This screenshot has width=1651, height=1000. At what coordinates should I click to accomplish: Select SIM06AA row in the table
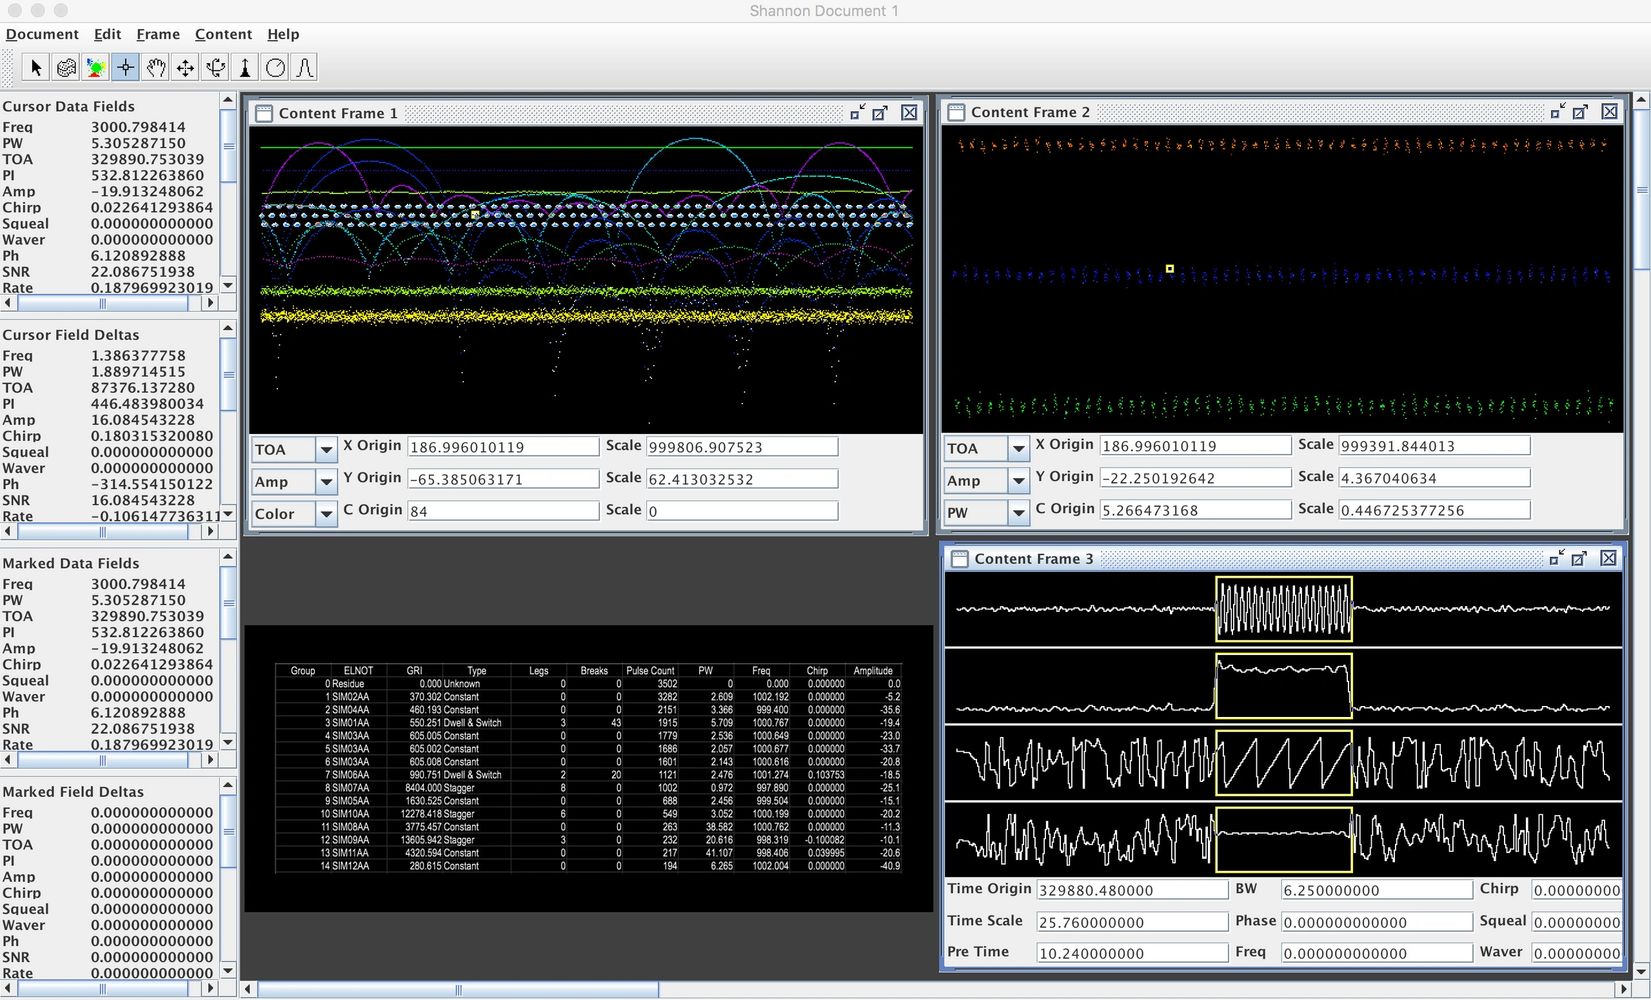pyautogui.click(x=589, y=775)
